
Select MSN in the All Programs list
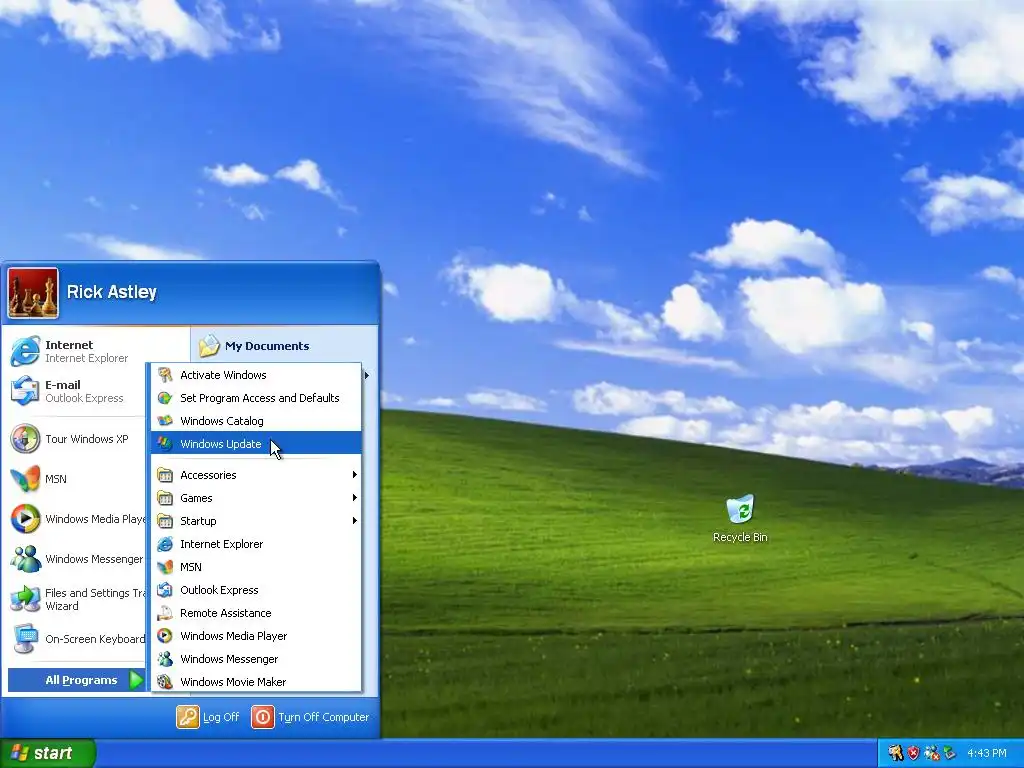[x=256, y=567]
